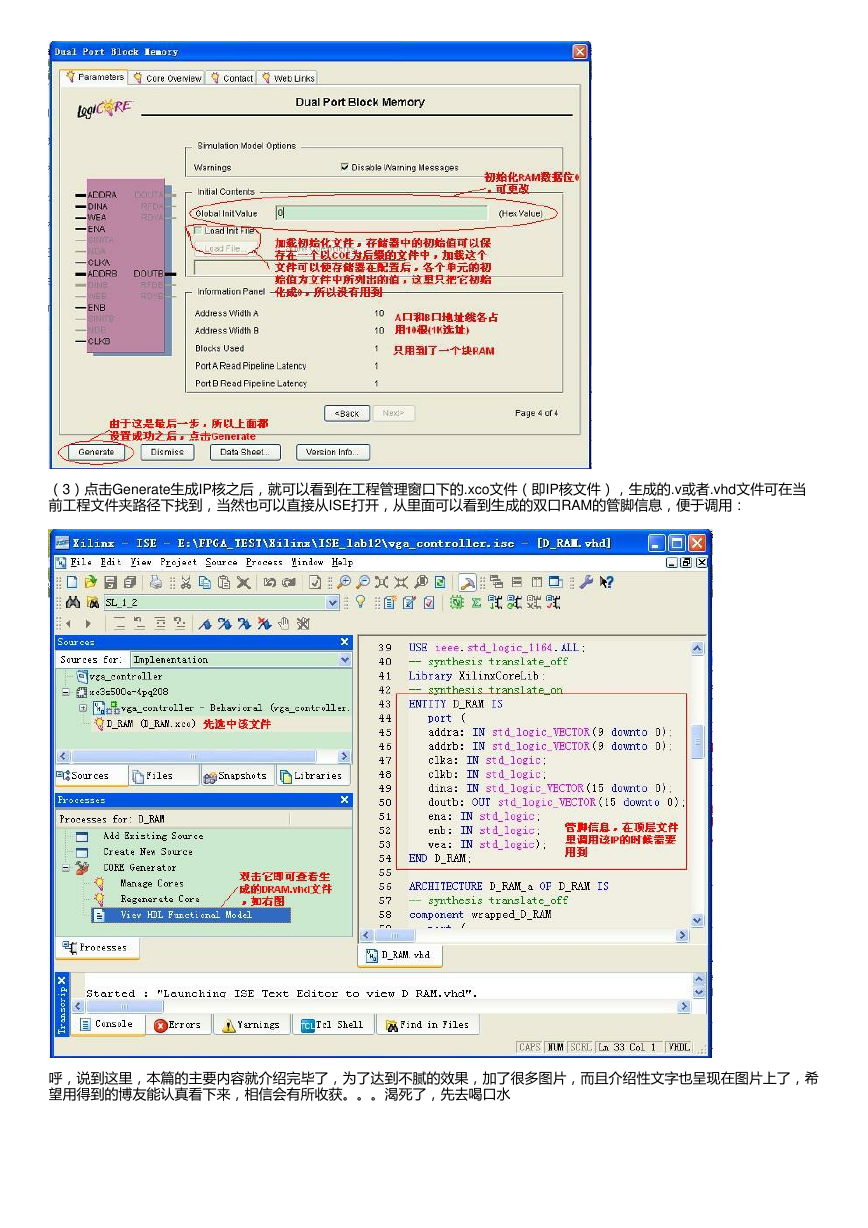This screenshot has height=1228, width=868.
Task: Click the sigma icon in second toolbar
Action: 476,602
